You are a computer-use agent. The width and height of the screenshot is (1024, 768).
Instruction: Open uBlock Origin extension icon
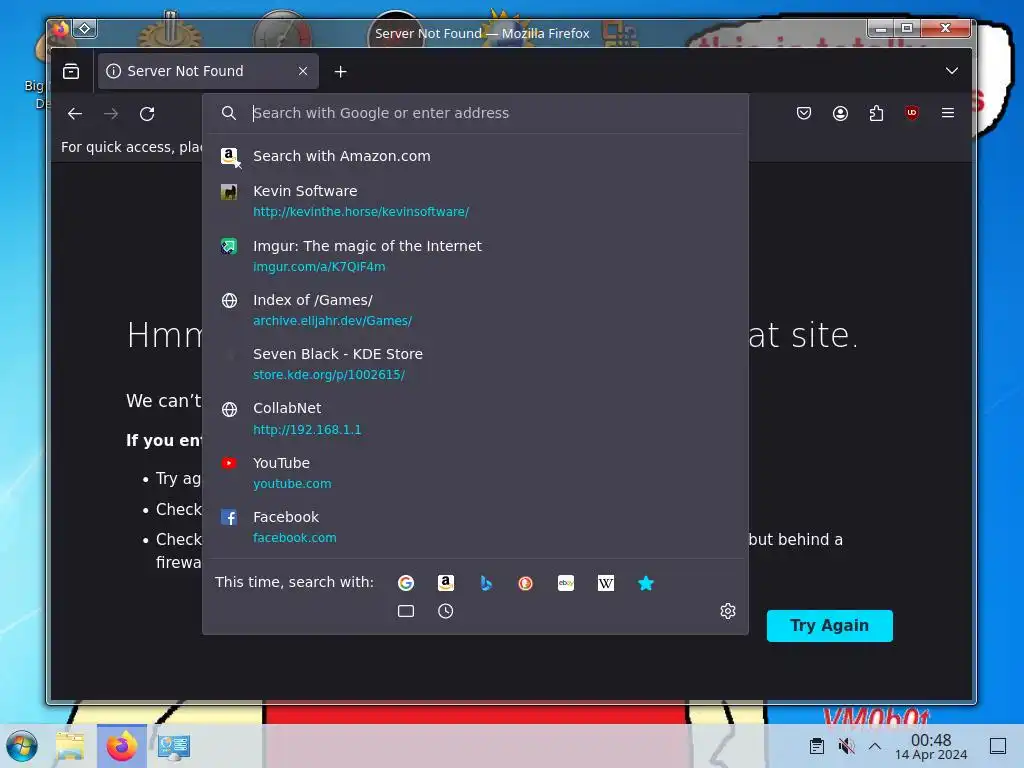[x=912, y=113]
